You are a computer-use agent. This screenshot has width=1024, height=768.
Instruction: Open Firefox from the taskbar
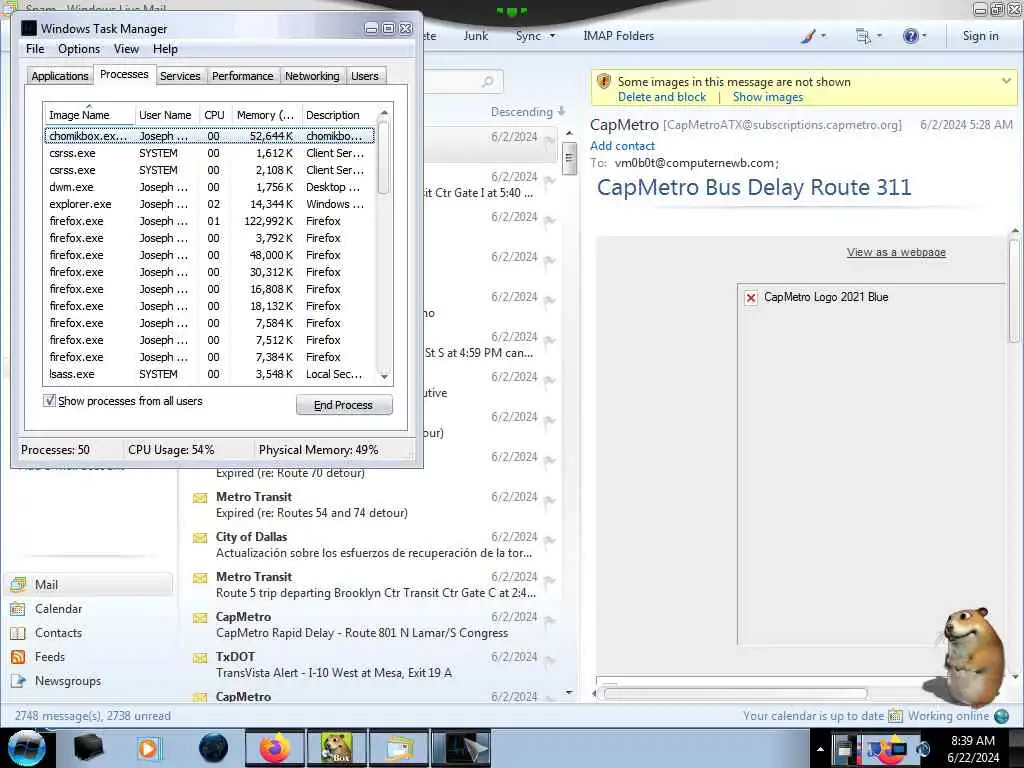pyautogui.click(x=275, y=748)
